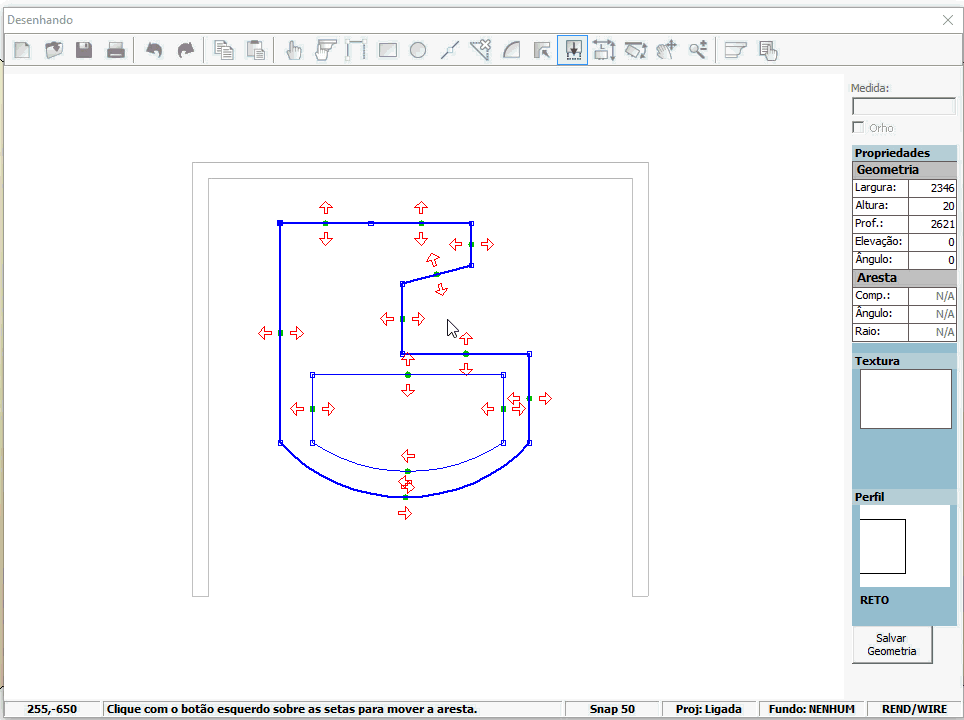The height and width of the screenshot is (720, 964).
Task: Click the zoom magnifier tool
Action: click(698, 50)
